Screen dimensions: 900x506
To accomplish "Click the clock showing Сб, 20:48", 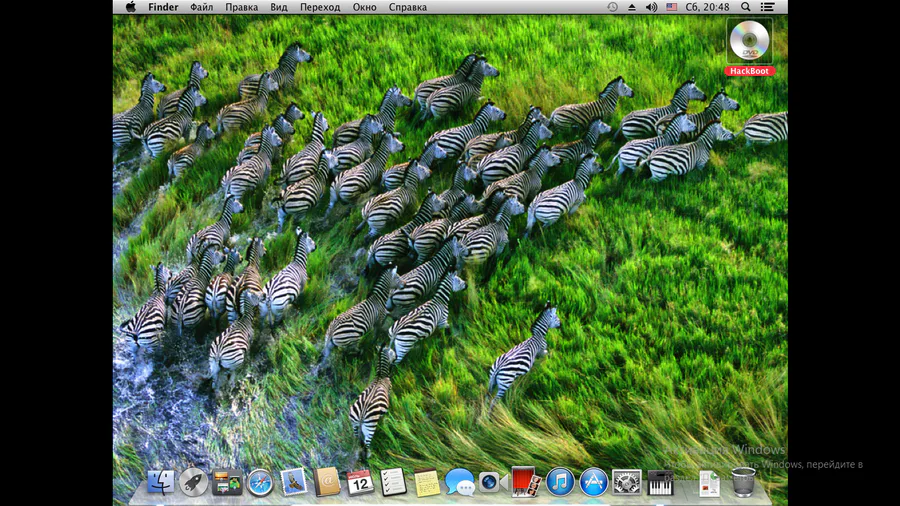I will pyautogui.click(x=707, y=7).
